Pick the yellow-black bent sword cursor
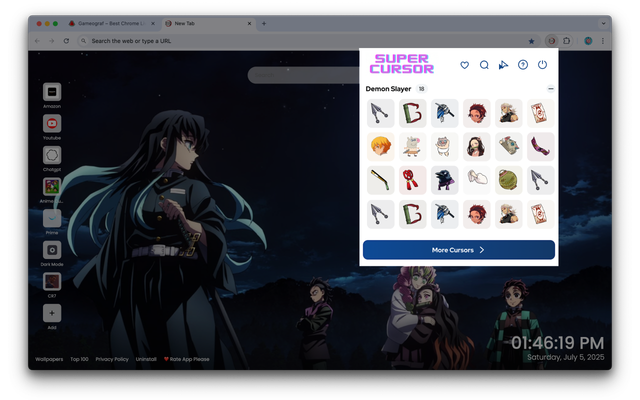Image resolution: width=640 pixels, height=400 pixels. 380,180
